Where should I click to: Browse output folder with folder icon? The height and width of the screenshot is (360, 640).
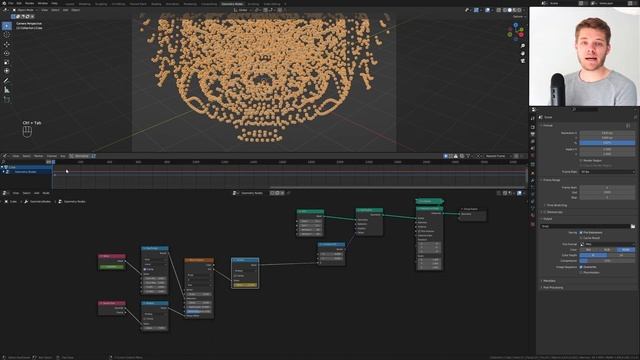[633, 226]
